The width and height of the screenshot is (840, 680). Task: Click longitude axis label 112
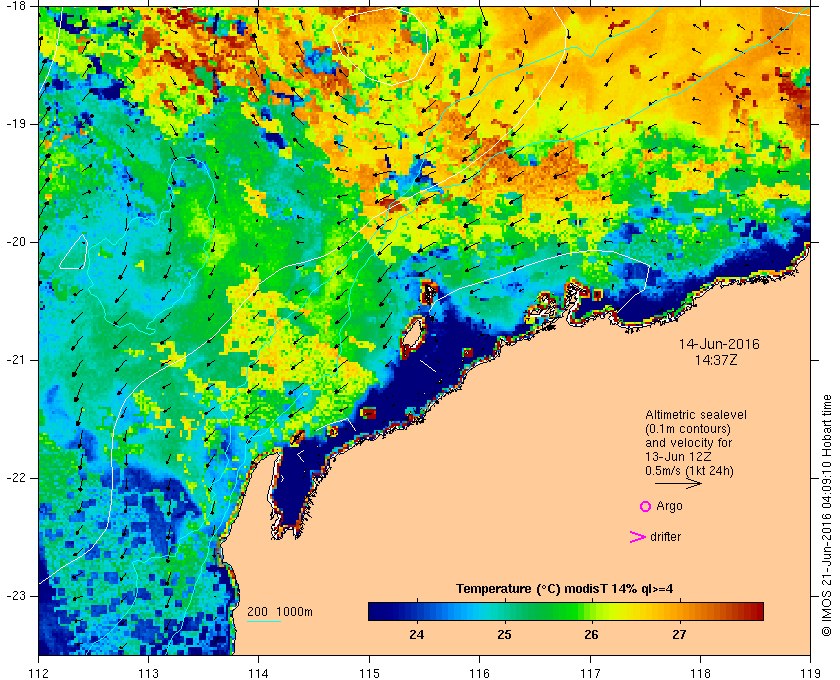pyautogui.click(x=39, y=673)
